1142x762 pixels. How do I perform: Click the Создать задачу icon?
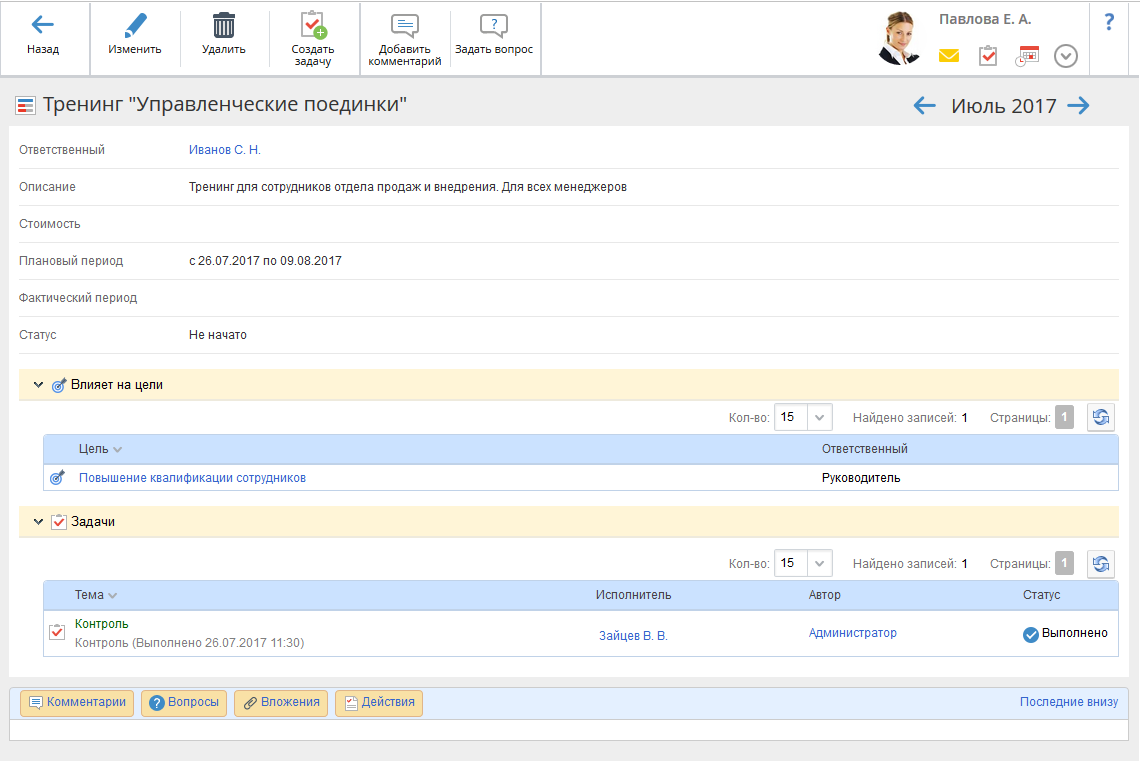click(313, 26)
